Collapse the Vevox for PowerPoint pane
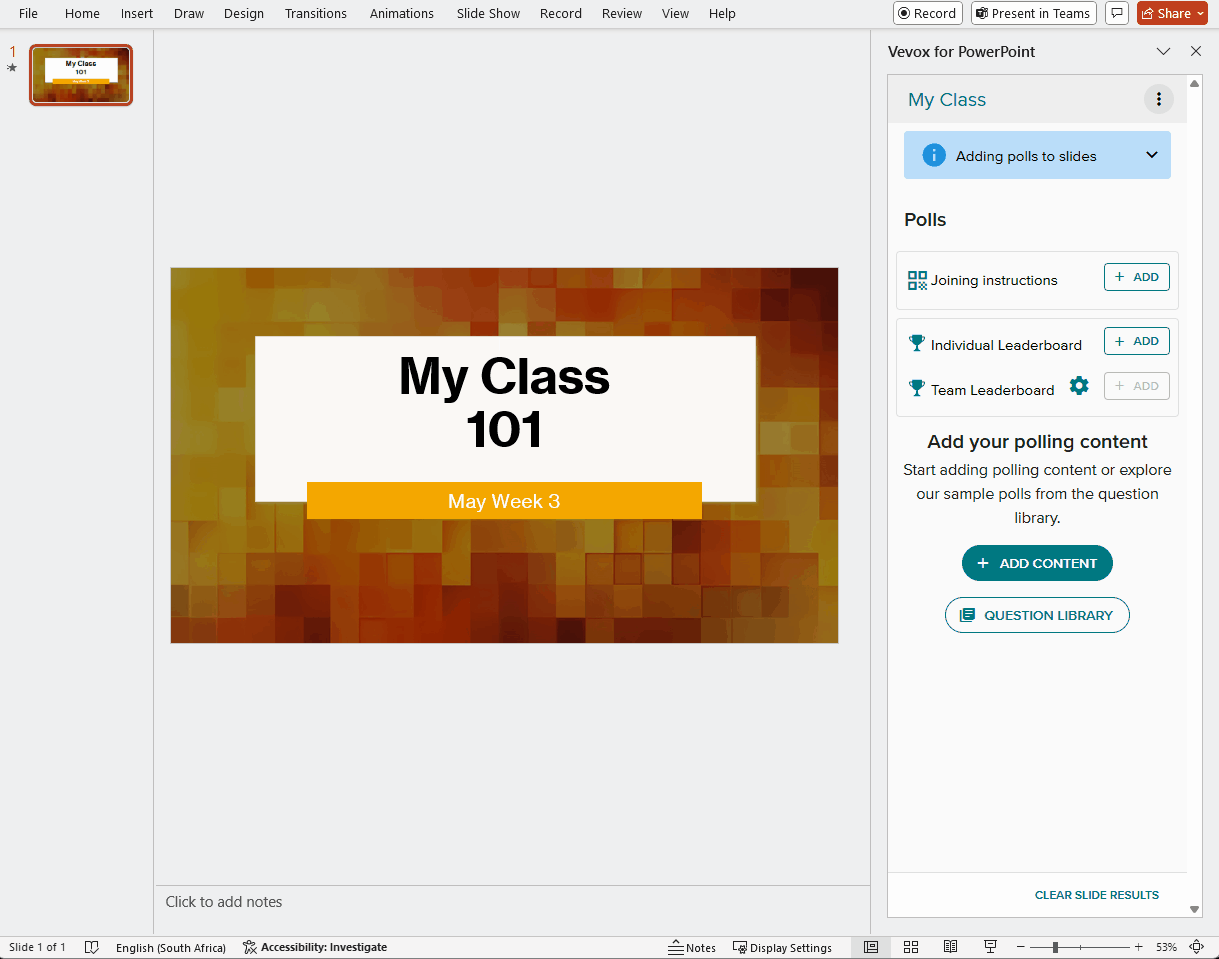The width and height of the screenshot is (1219, 959). pyautogui.click(x=1163, y=51)
